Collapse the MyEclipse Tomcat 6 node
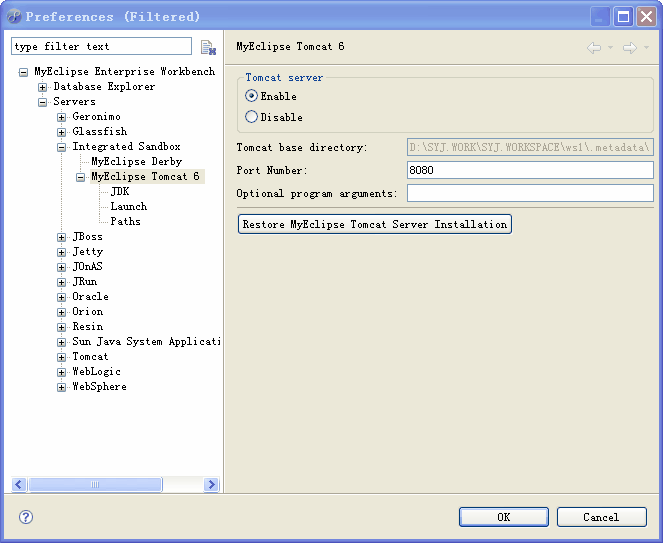This screenshot has width=663, height=543. coord(80,177)
